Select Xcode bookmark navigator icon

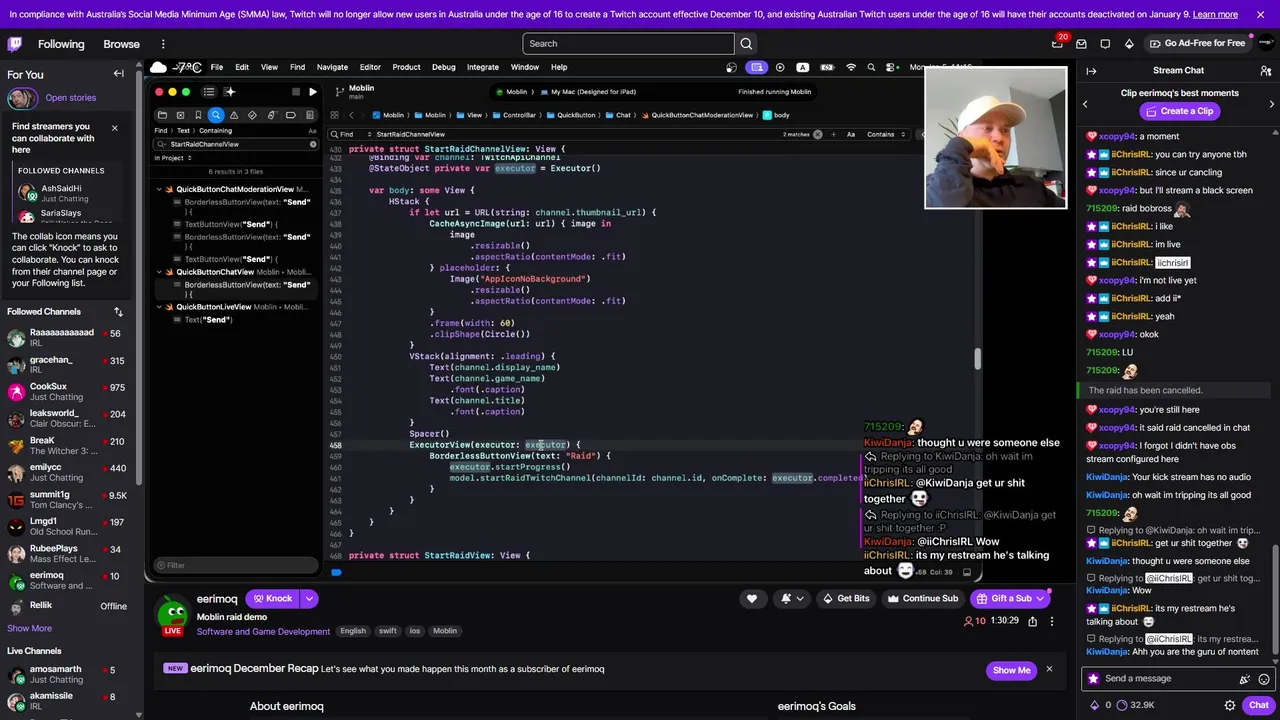(x=198, y=115)
